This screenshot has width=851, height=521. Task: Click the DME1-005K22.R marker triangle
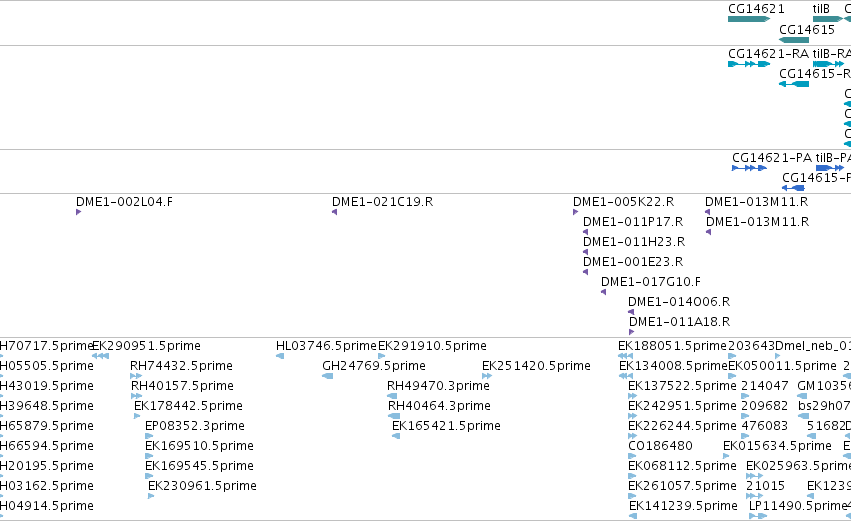pyautogui.click(x=576, y=212)
